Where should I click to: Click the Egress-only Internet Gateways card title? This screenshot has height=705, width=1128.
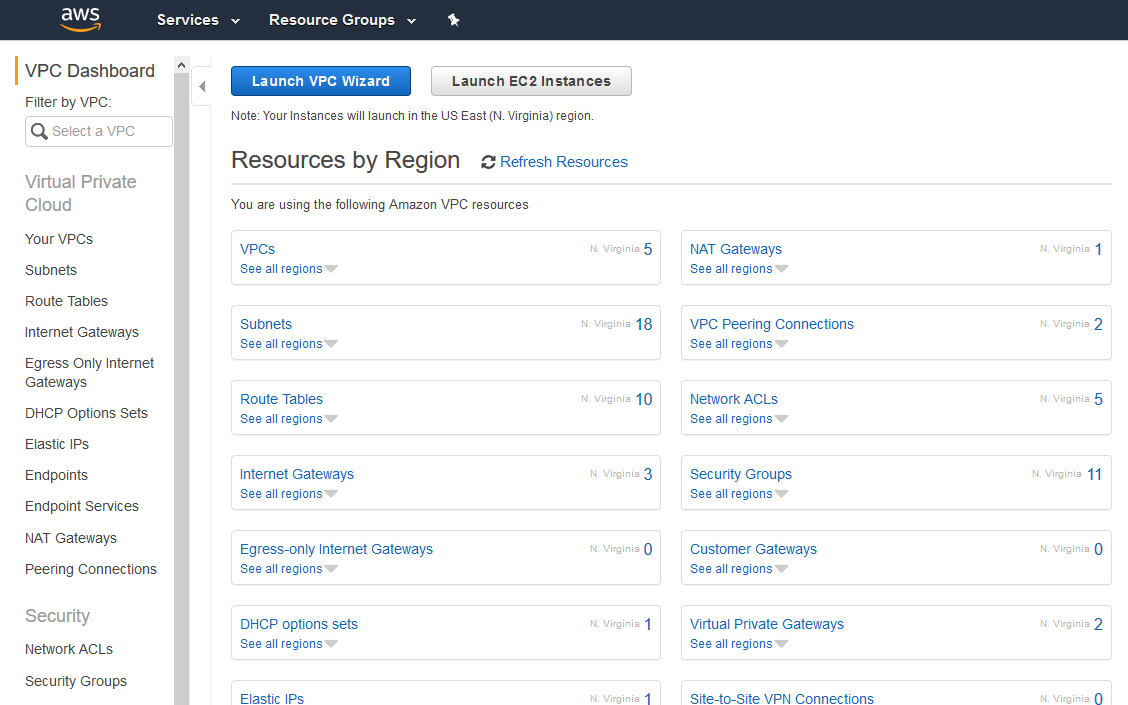click(337, 550)
